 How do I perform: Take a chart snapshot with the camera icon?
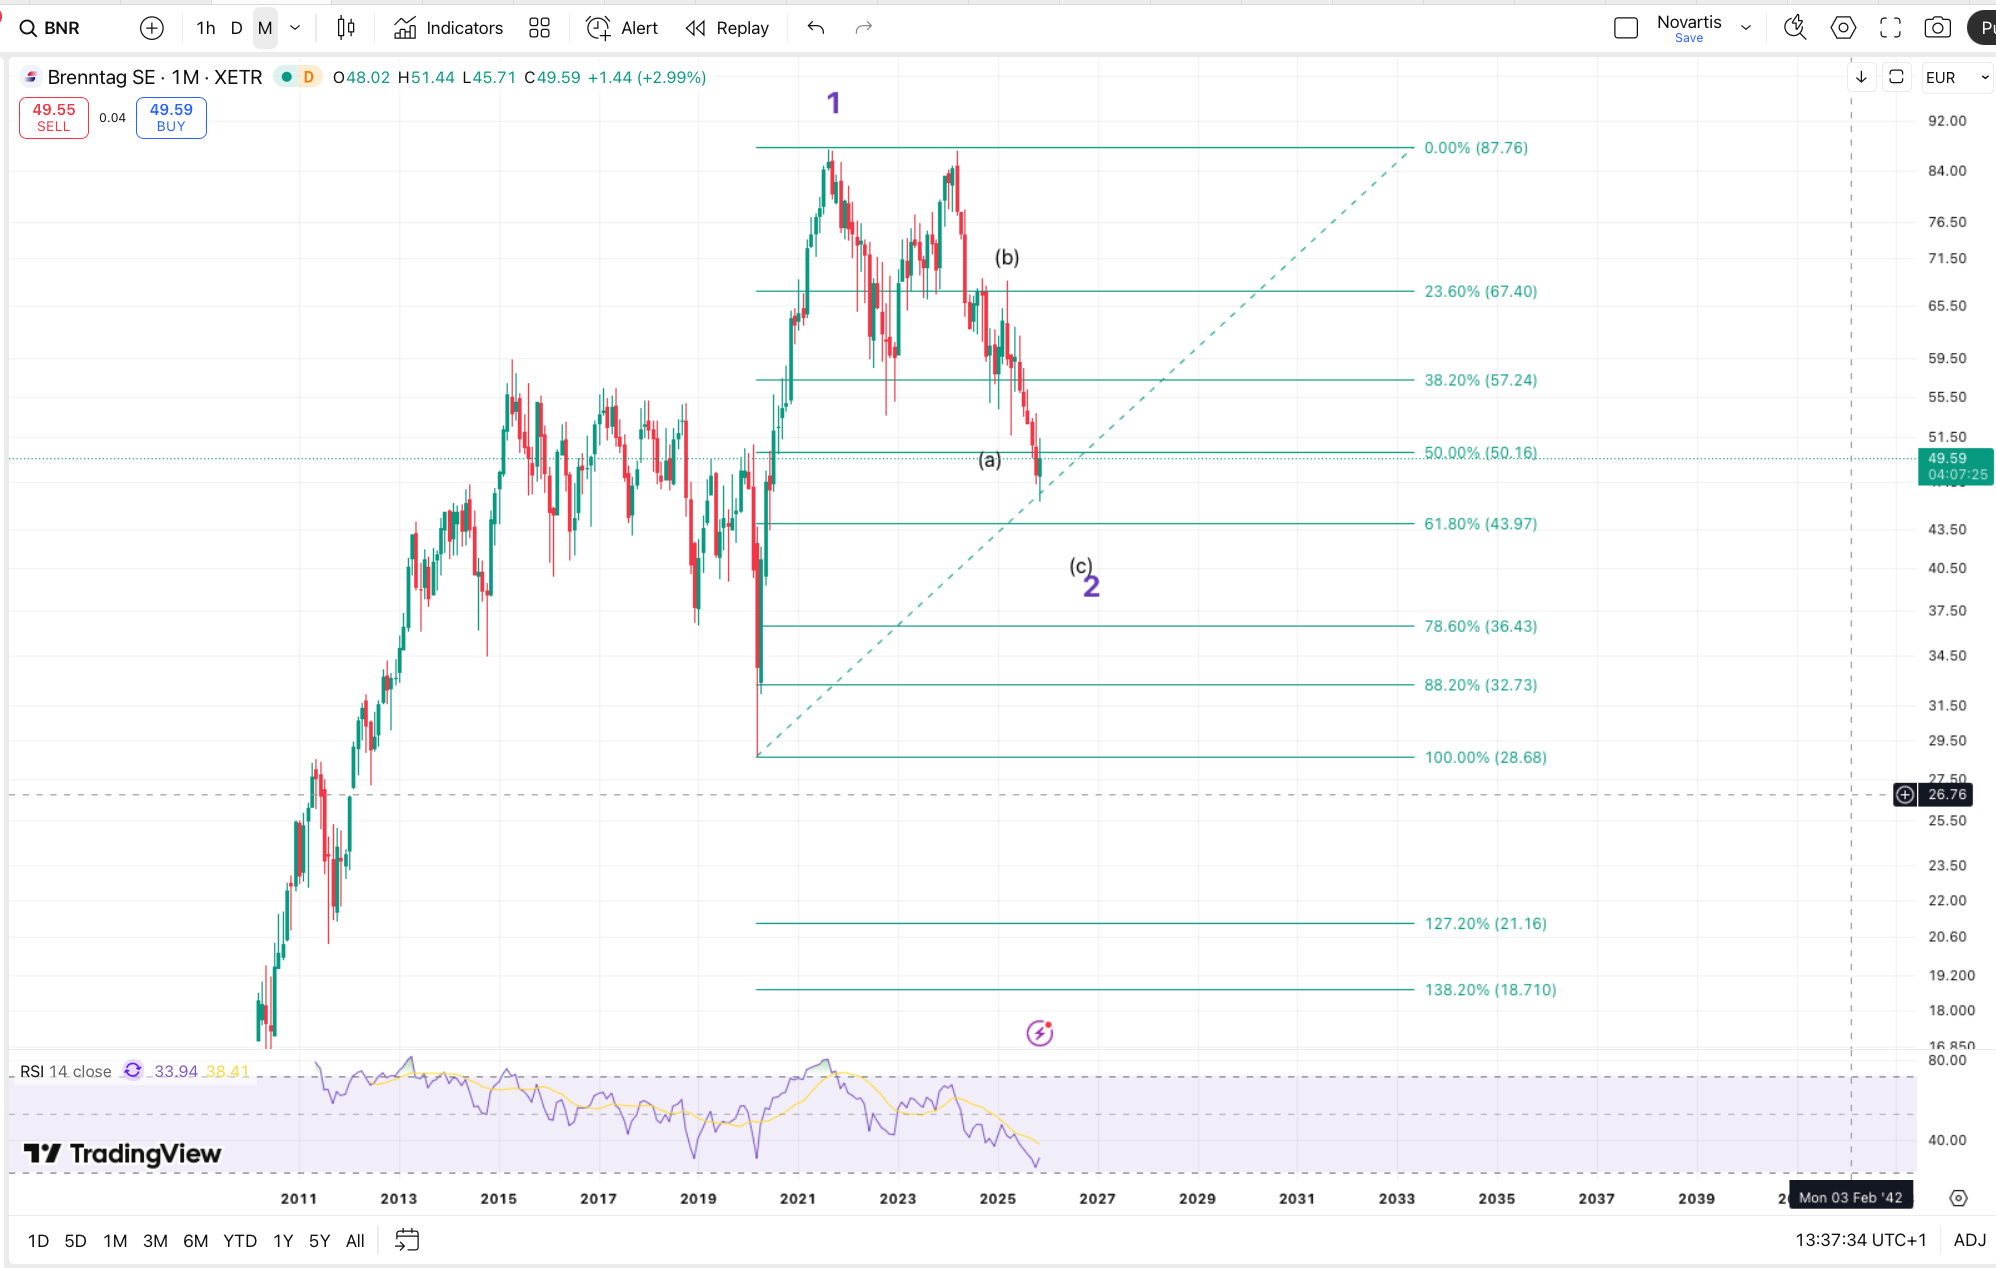(1937, 28)
